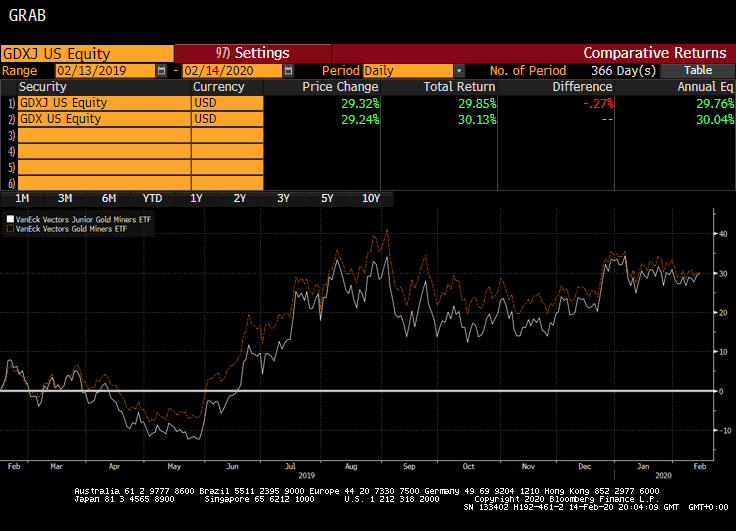
Task: Click the orange Gold Miners ETF legend swatch
Action: (10, 229)
